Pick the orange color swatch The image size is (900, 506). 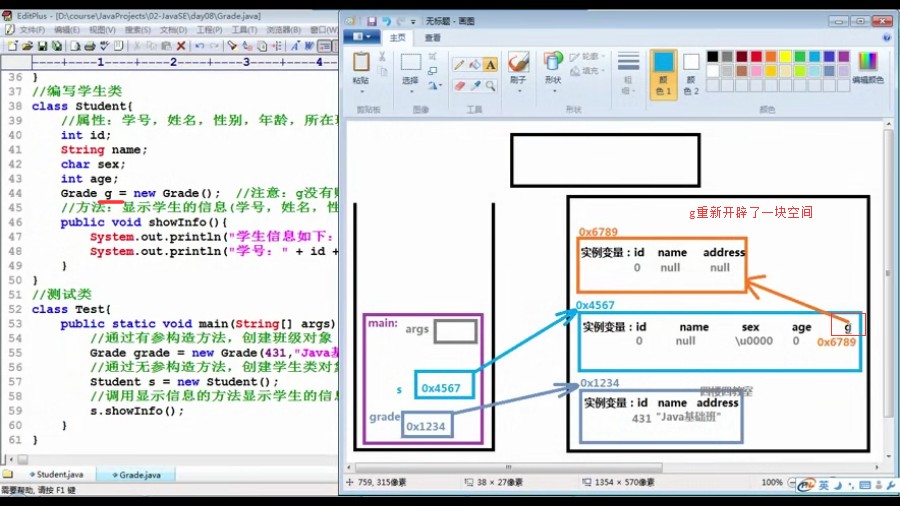click(771, 56)
